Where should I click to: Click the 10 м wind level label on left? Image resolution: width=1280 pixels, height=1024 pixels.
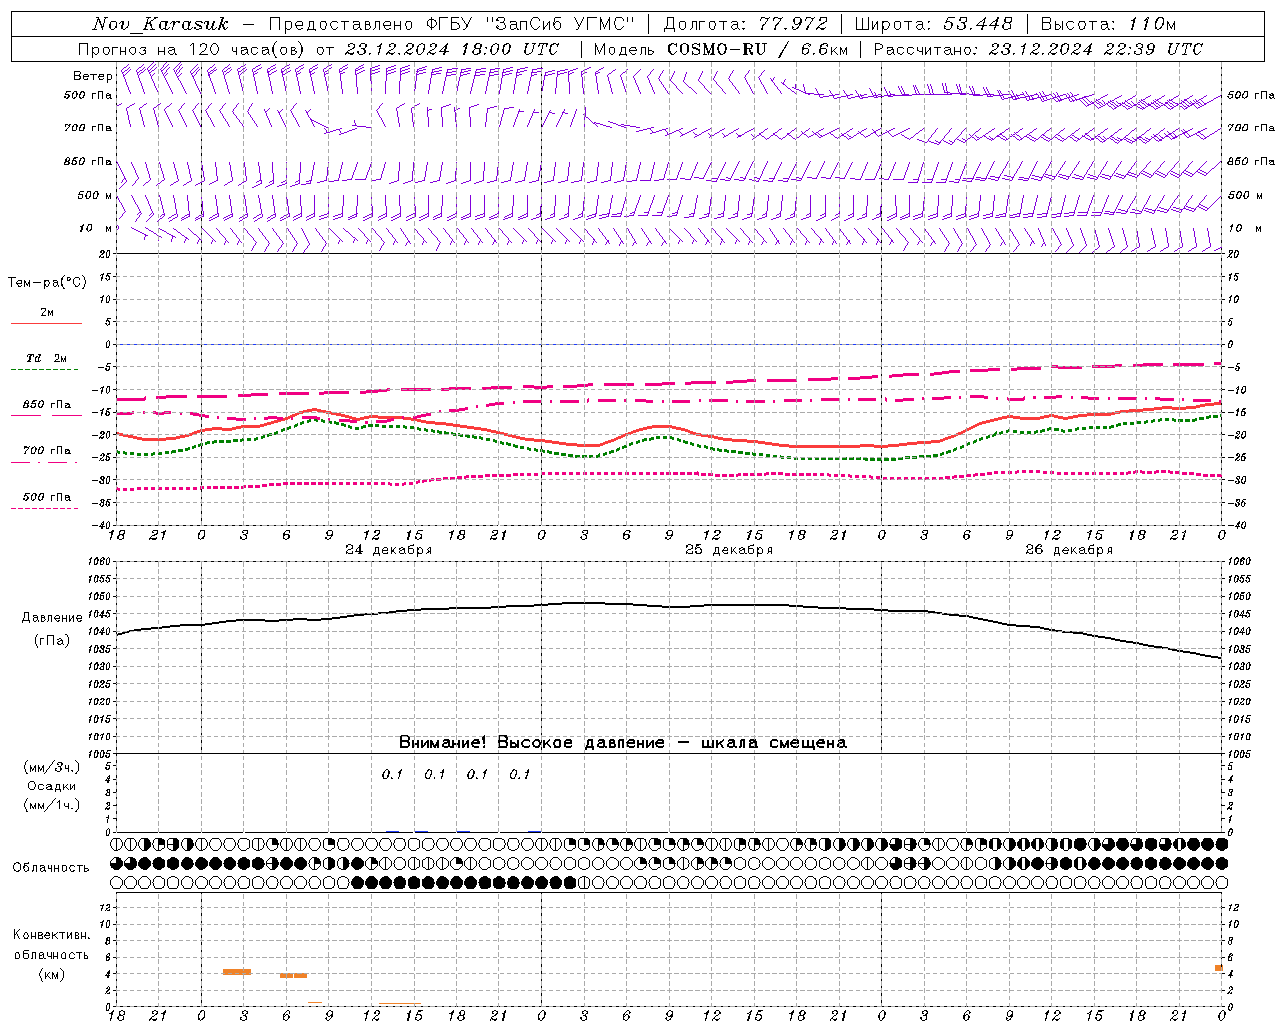pos(96,228)
